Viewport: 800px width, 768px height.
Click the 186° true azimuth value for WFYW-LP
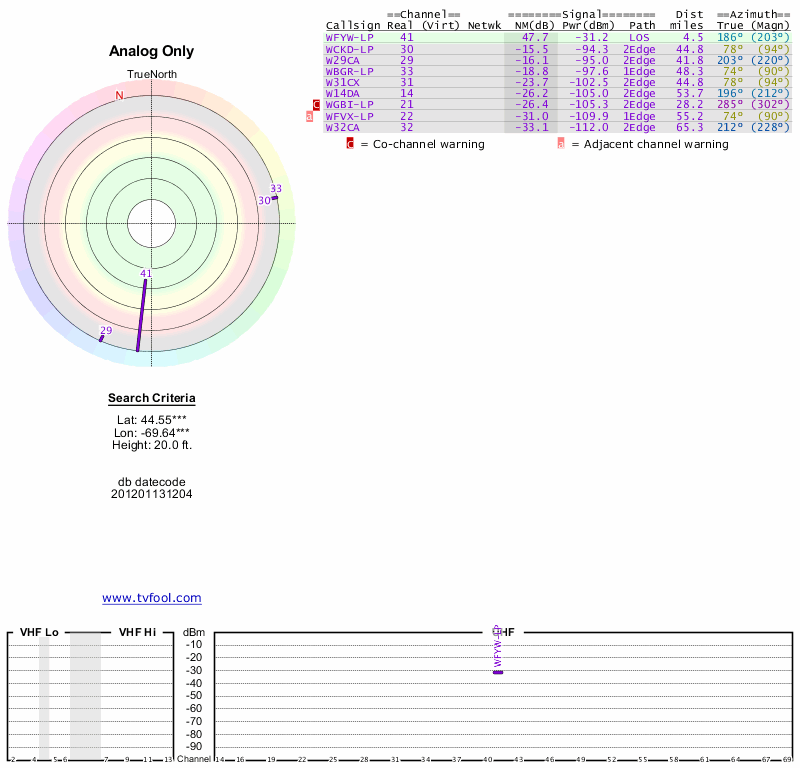730,37
